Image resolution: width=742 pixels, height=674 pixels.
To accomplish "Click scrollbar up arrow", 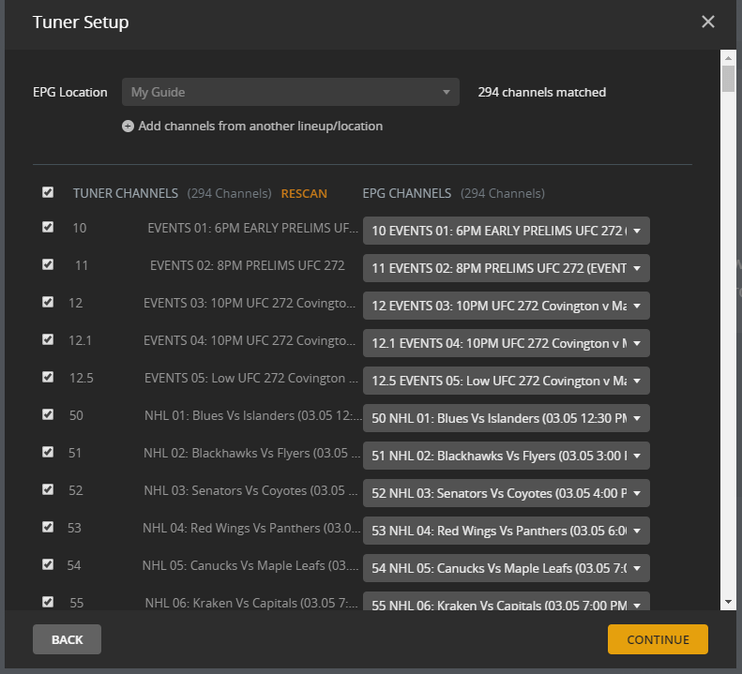I will pos(728,57).
